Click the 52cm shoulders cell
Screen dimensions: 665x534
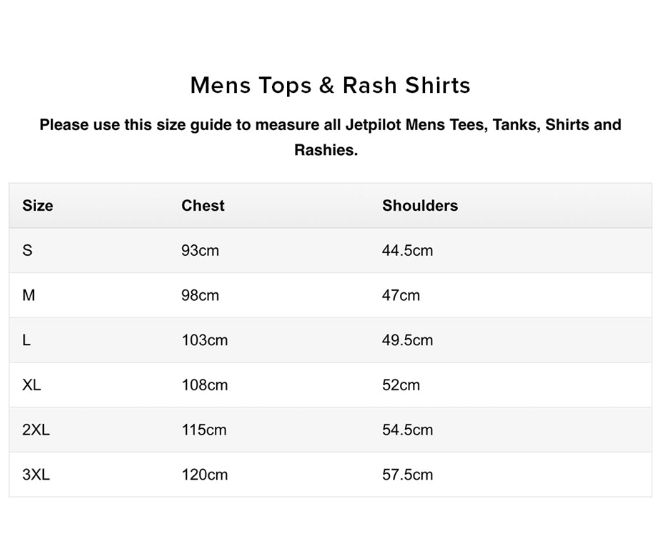pos(401,385)
